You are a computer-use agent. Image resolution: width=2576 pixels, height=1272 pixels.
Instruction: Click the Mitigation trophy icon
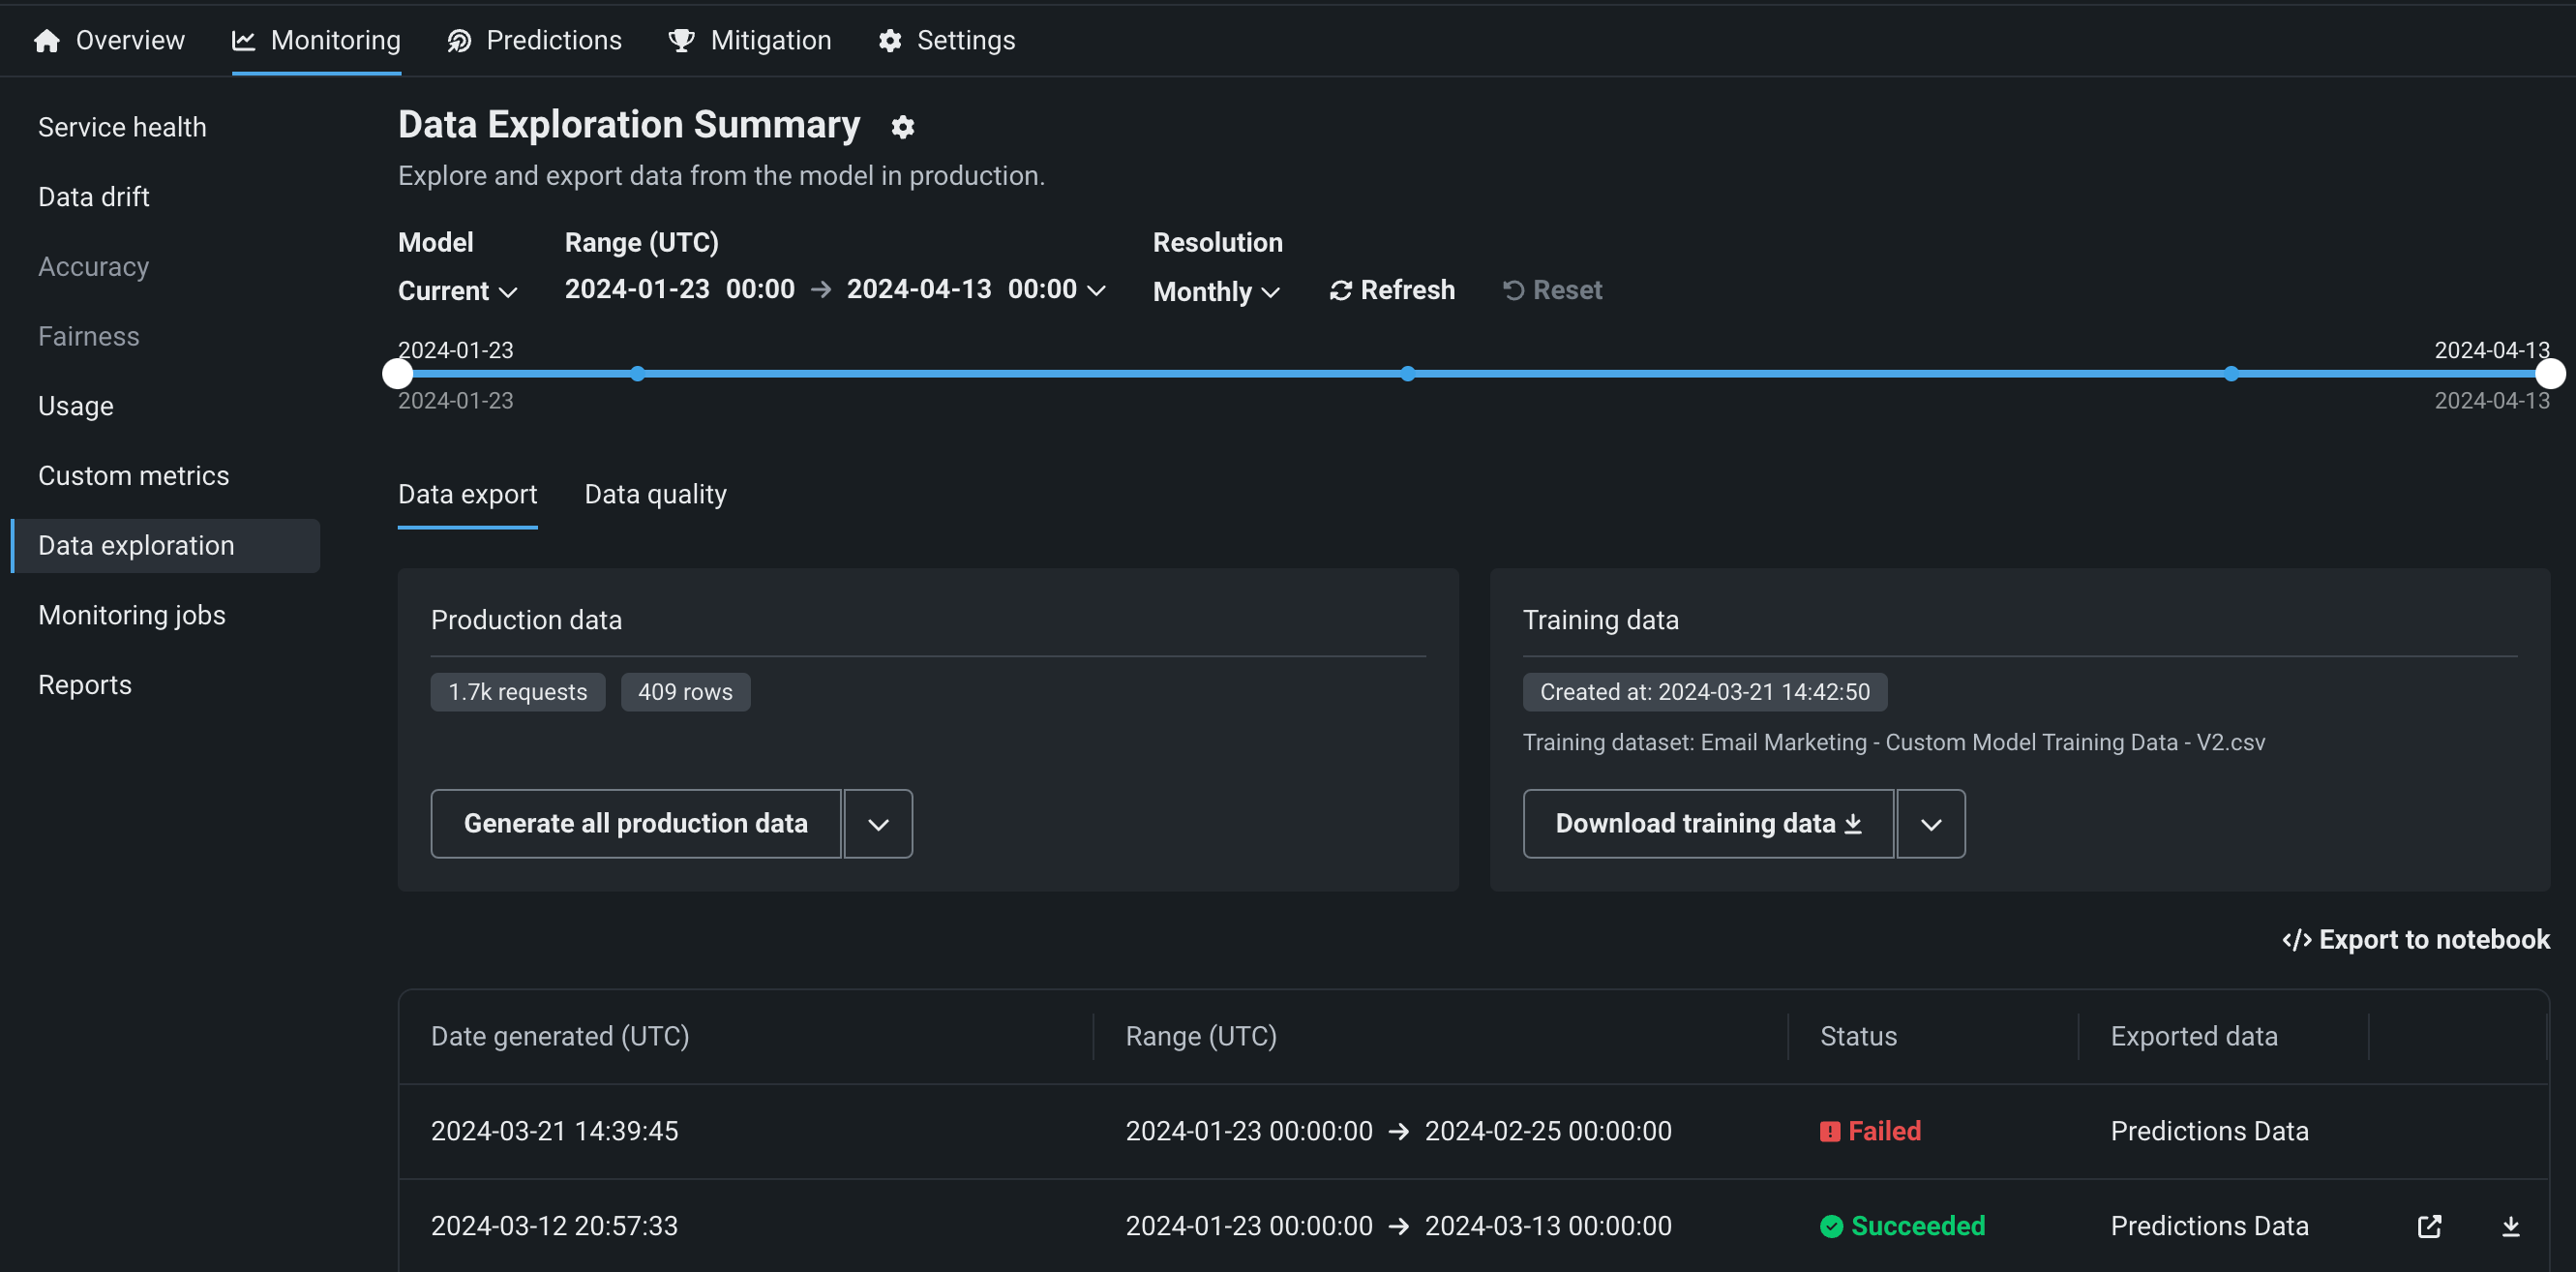tap(681, 40)
